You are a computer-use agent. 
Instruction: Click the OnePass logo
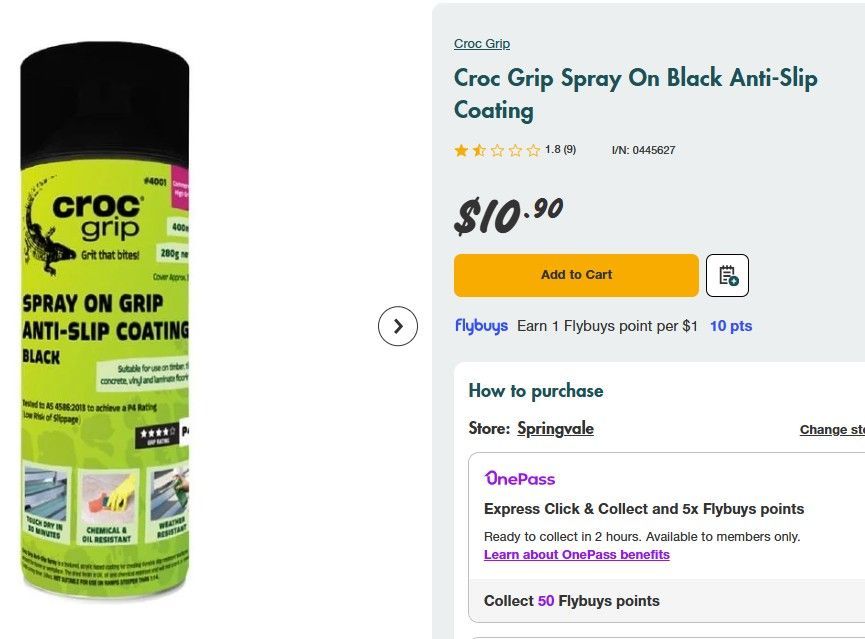point(520,478)
